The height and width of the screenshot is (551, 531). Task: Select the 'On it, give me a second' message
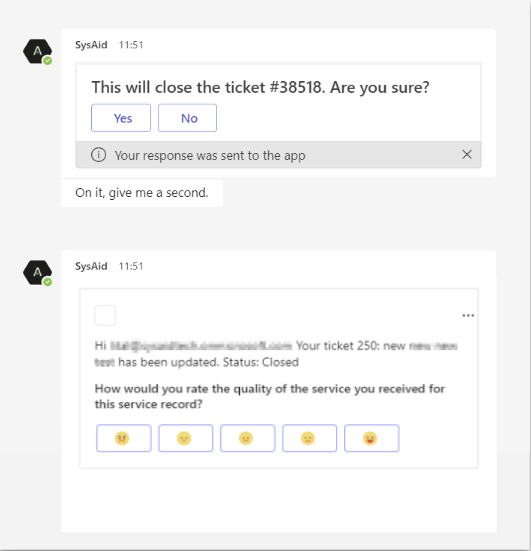point(142,193)
